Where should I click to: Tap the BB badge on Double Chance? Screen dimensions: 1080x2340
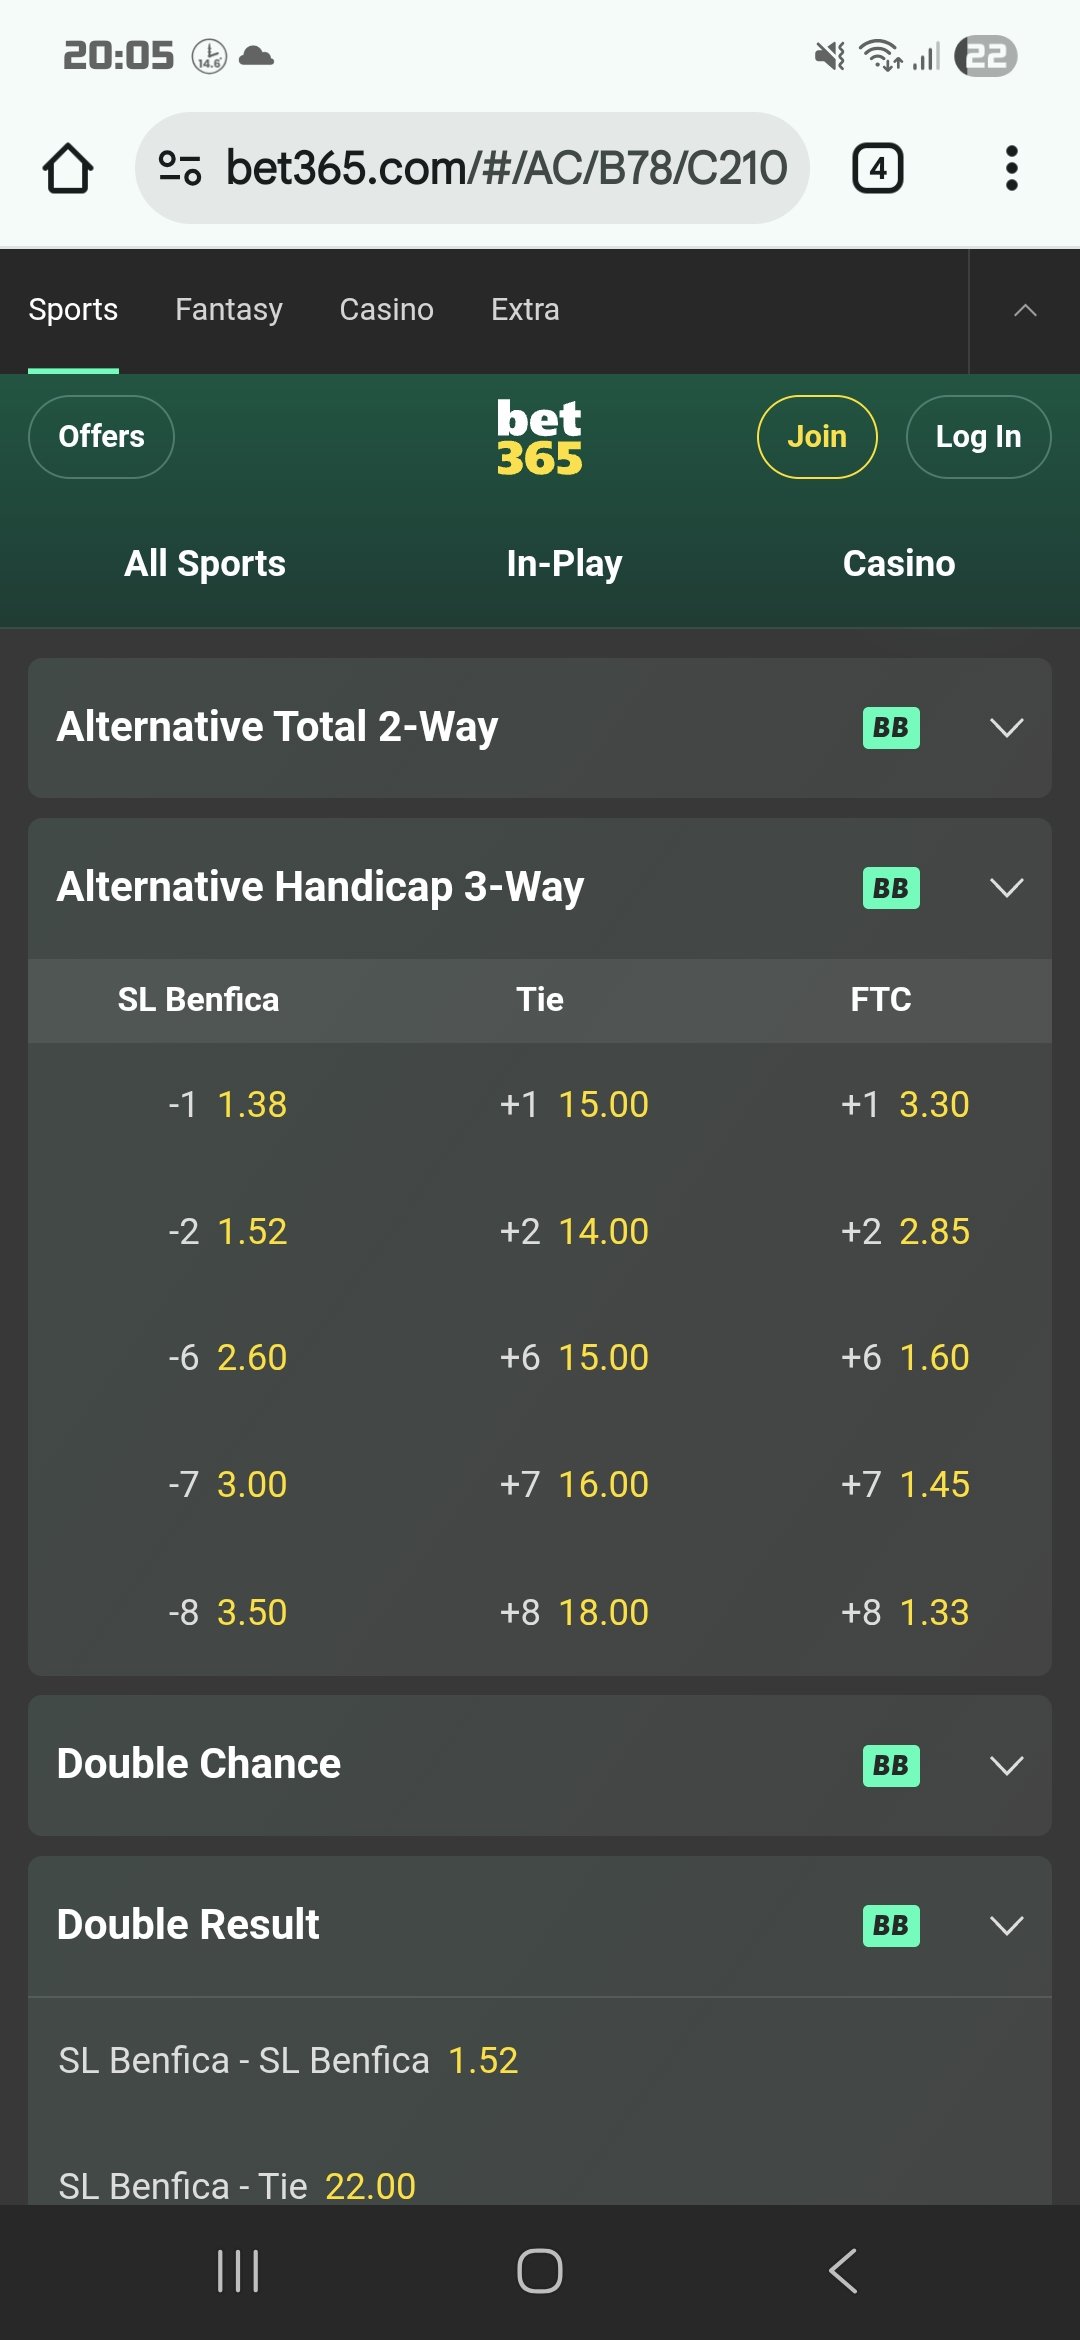tap(890, 1766)
